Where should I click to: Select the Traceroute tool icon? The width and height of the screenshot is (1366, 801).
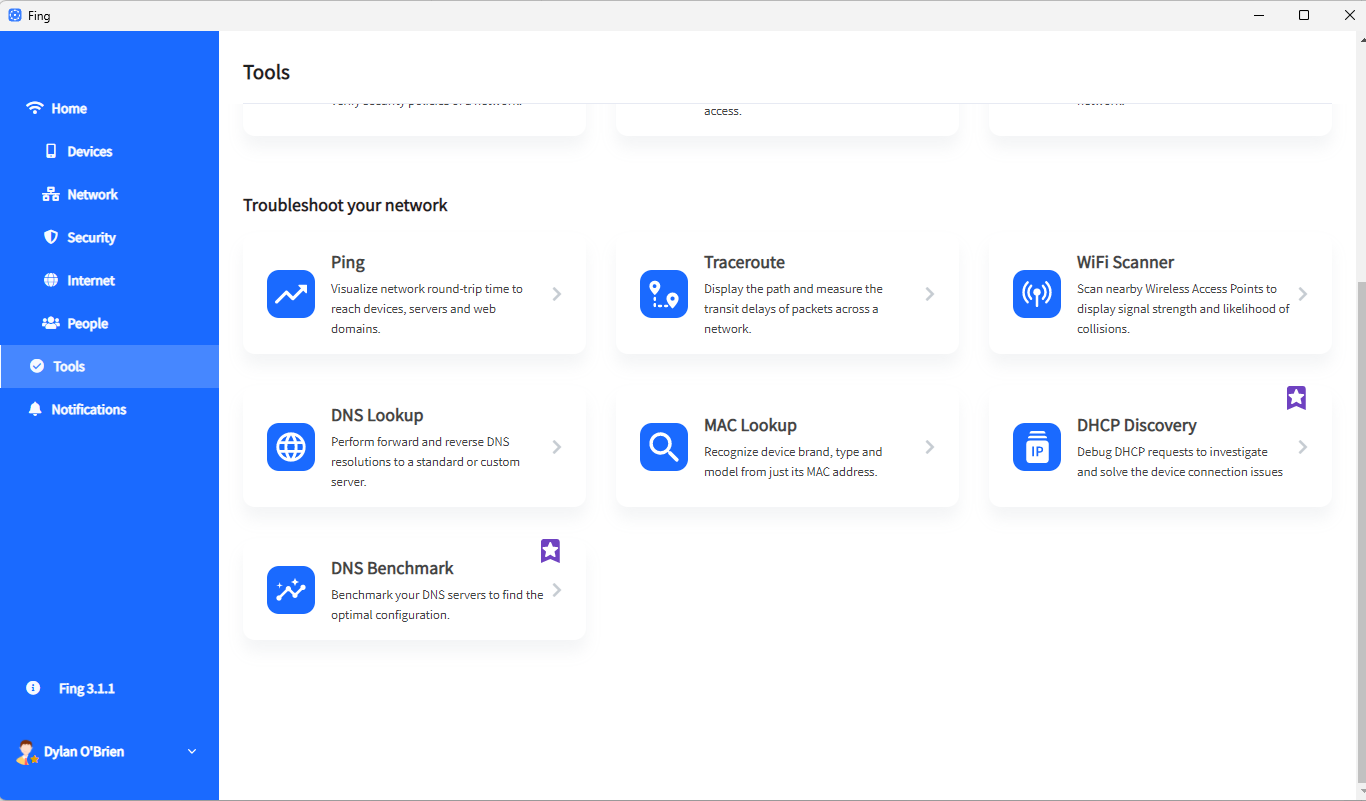click(663, 293)
